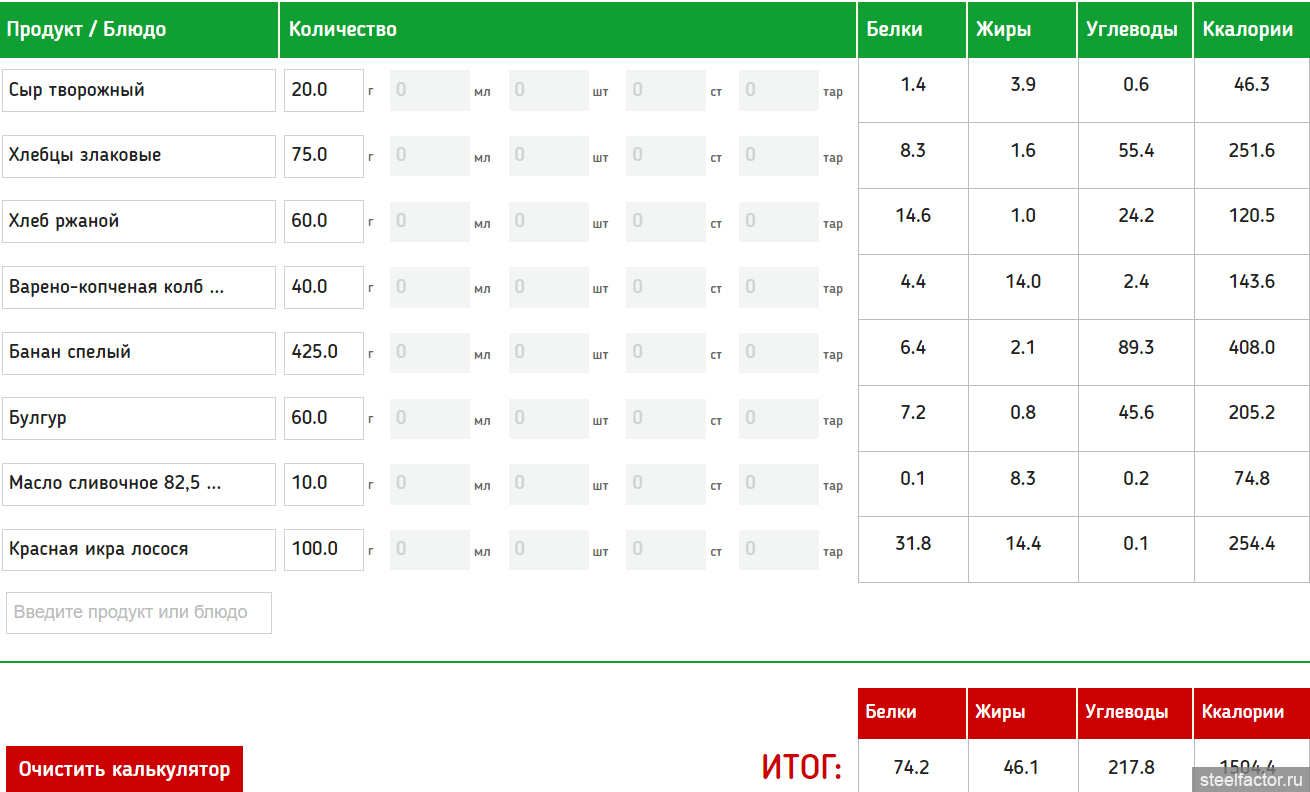Focus the Хлебцы злаковые product field

click(x=139, y=156)
